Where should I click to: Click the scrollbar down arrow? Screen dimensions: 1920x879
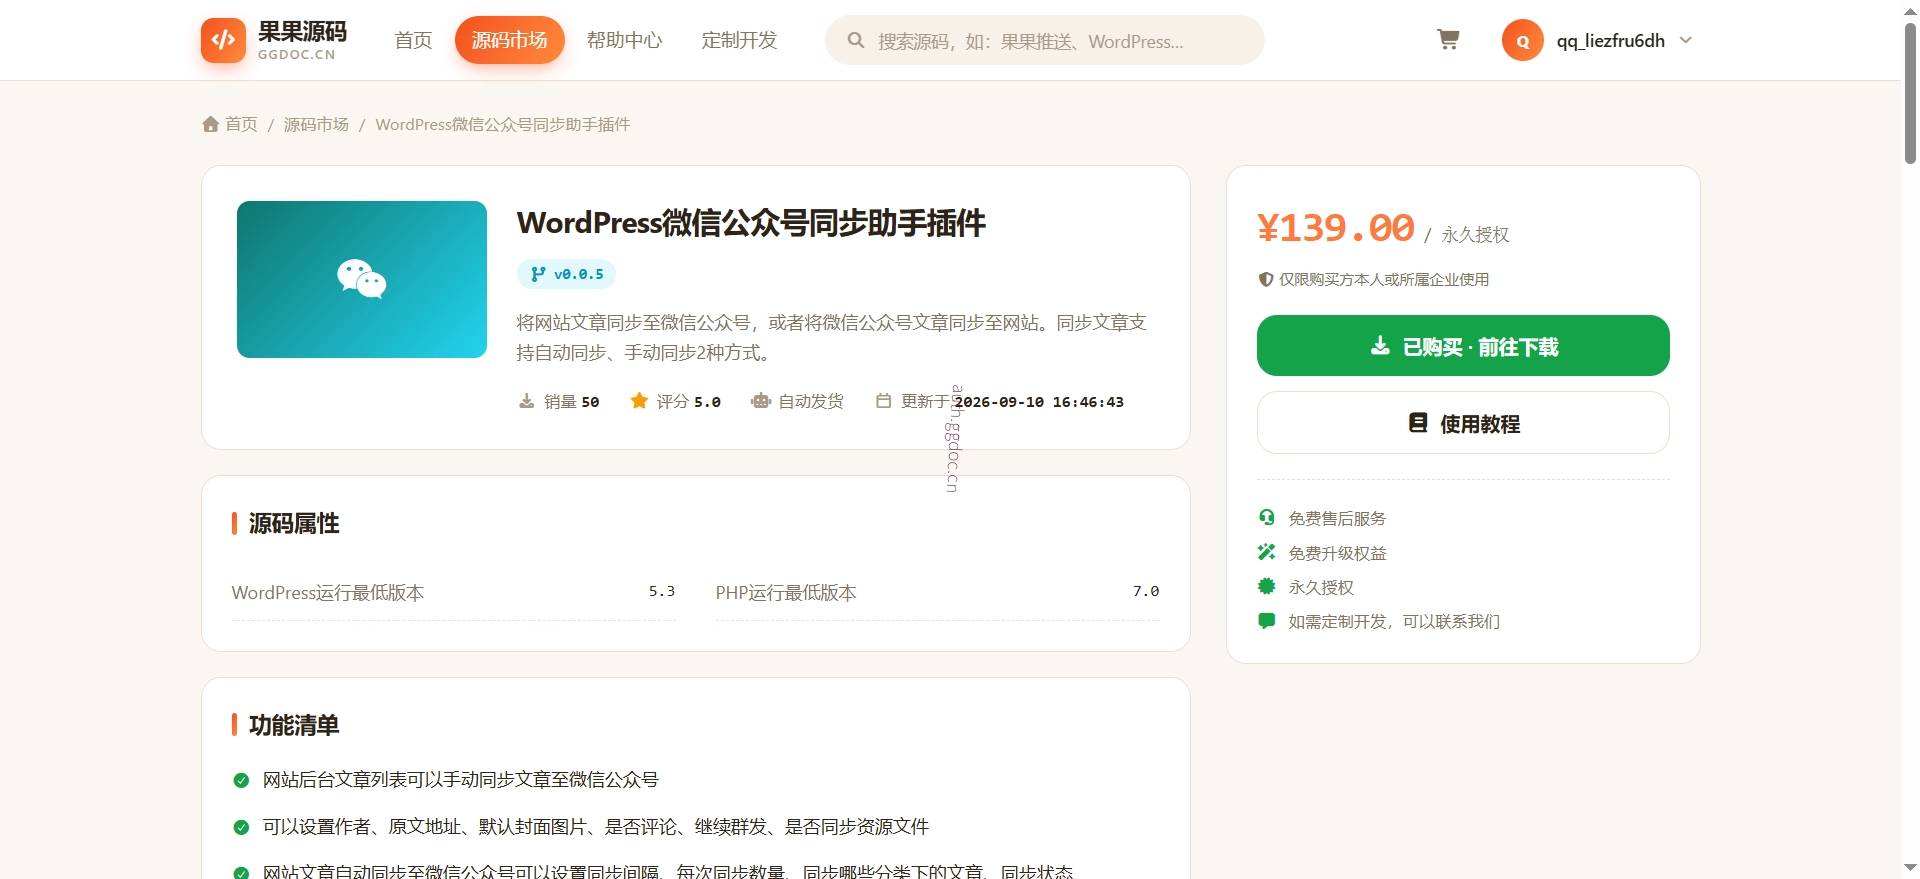tap(1910, 868)
